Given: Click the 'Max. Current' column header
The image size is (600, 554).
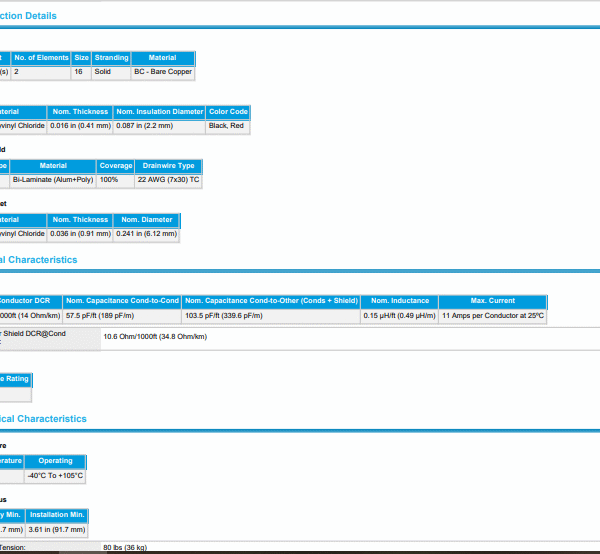Looking at the screenshot, I should (x=493, y=301).
